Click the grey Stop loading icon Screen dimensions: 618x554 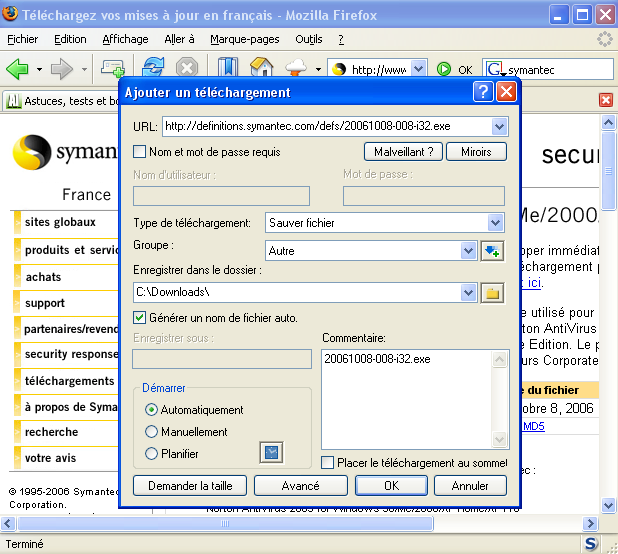[187, 68]
